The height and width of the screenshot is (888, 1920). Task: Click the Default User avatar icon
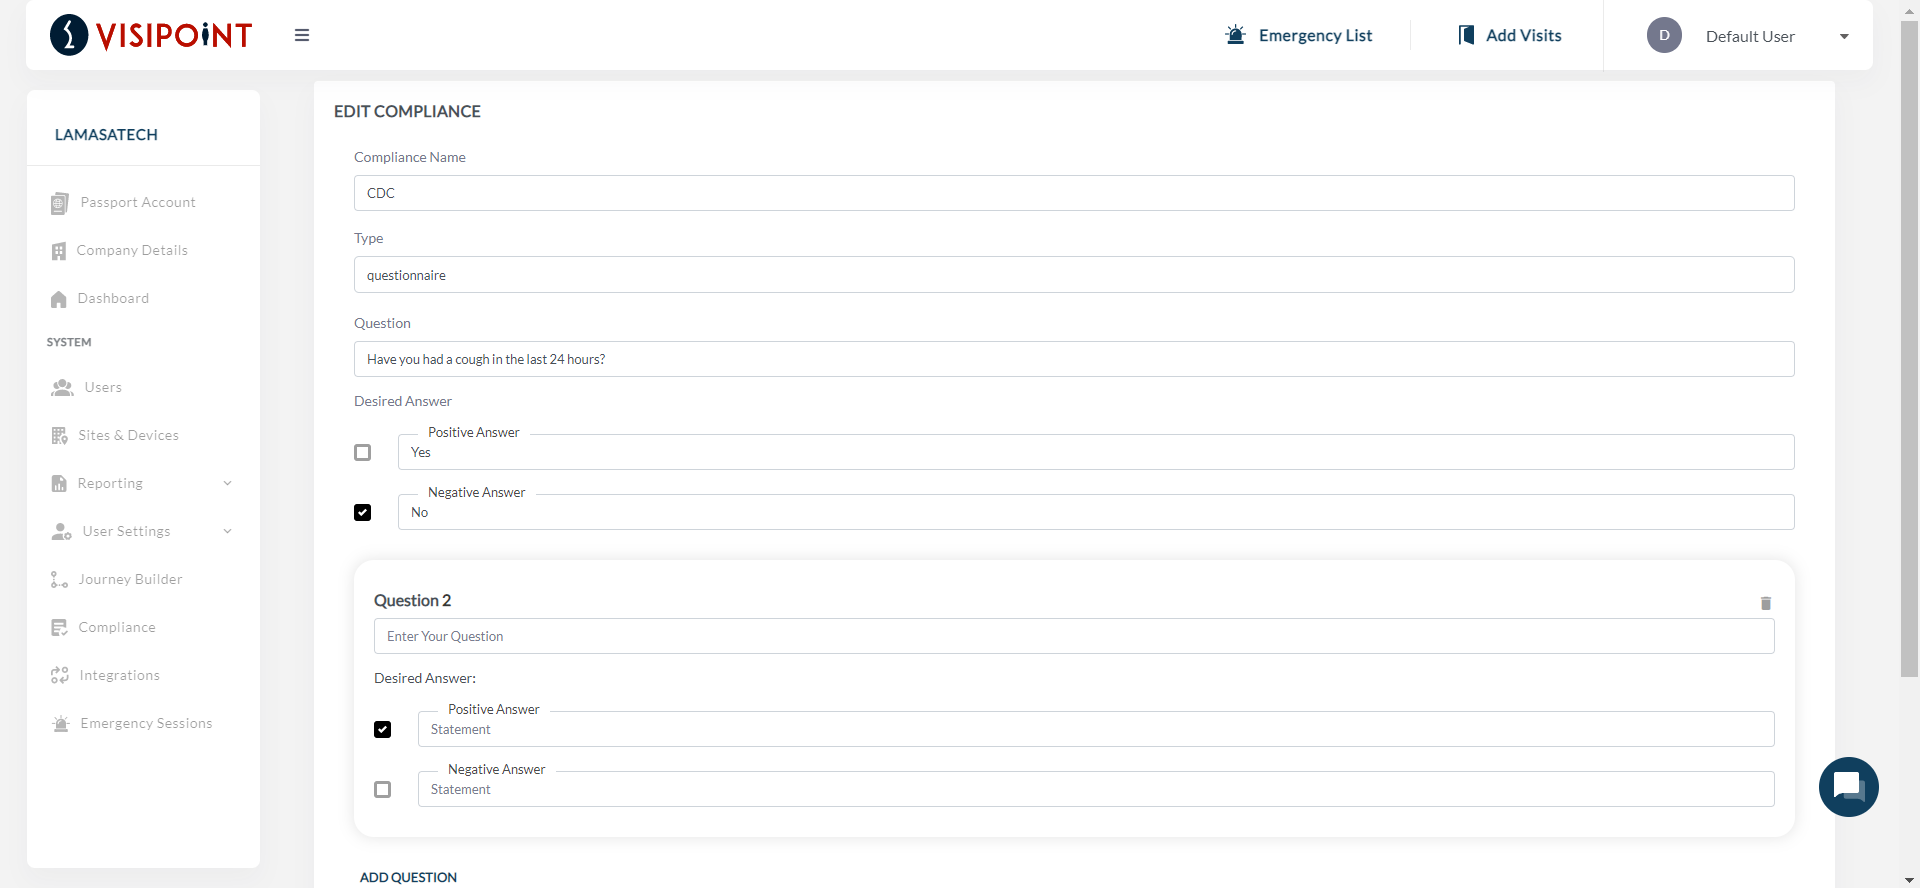pyautogui.click(x=1664, y=35)
